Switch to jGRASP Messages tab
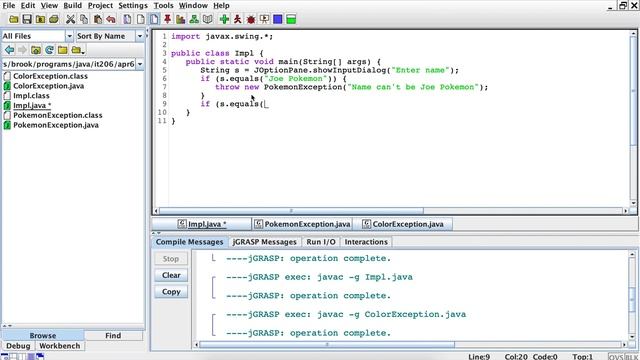 click(x=264, y=242)
